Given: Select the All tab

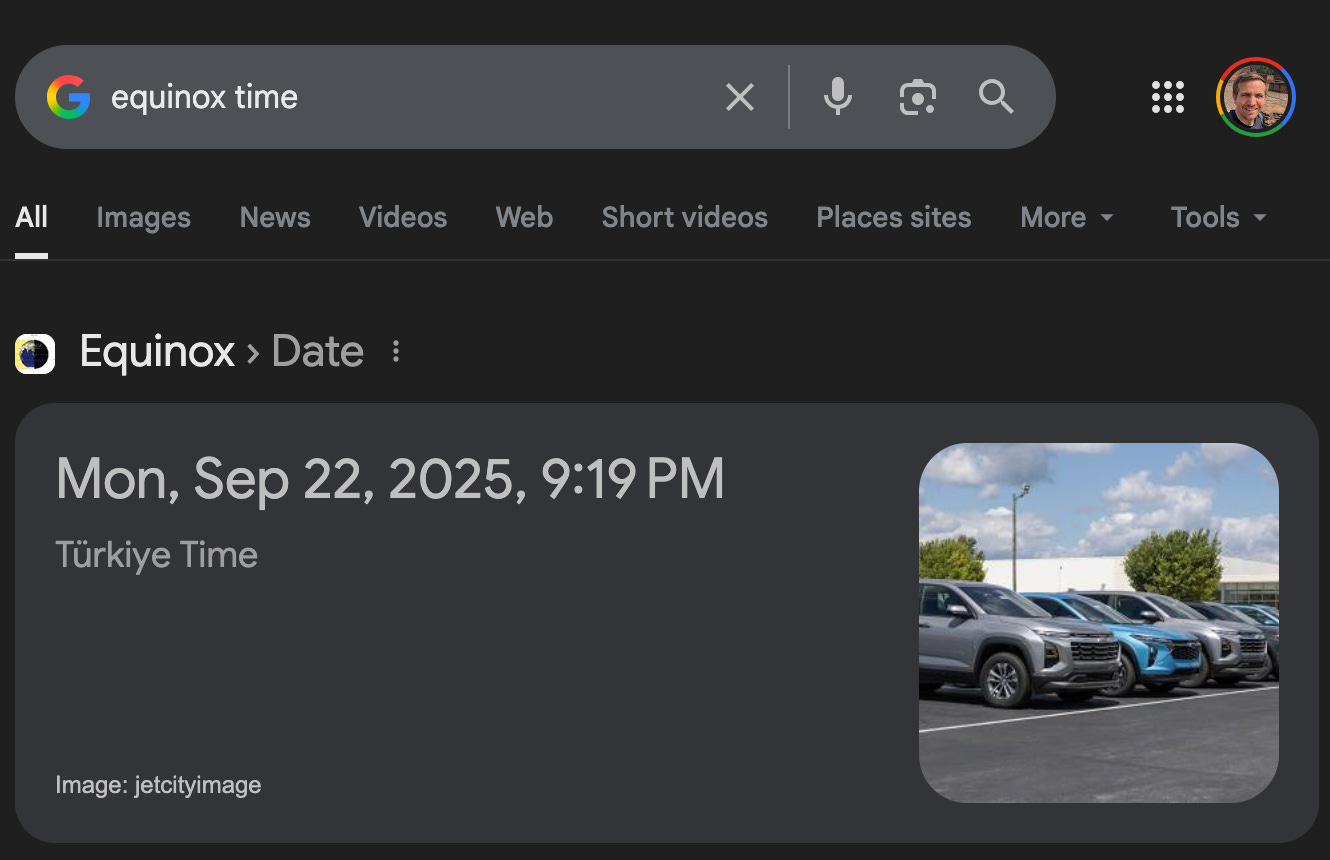Looking at the screenshot, I should tap(31, 217).
